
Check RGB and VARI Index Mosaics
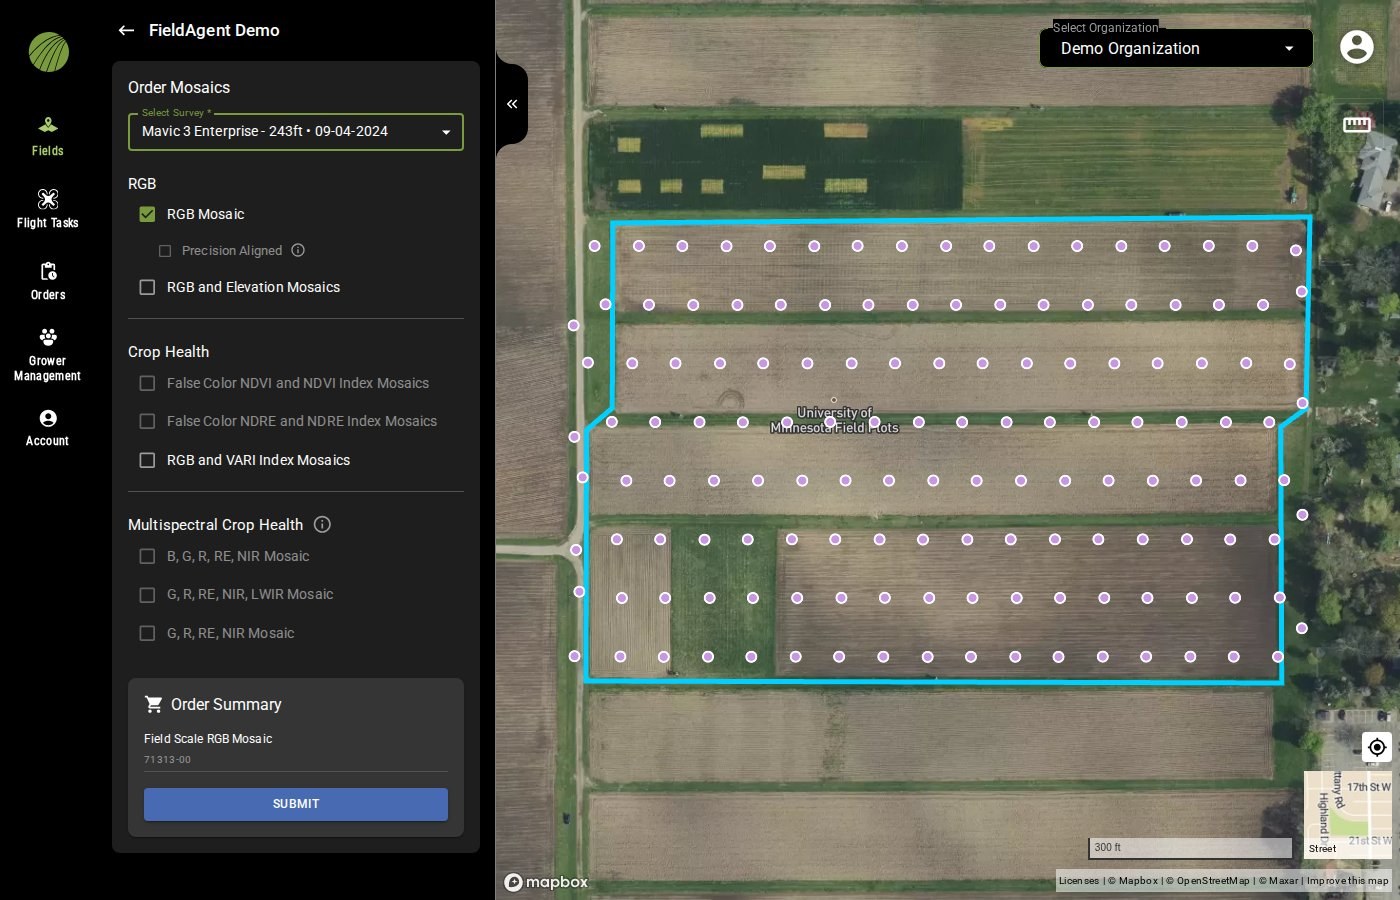tap(147, 460)
